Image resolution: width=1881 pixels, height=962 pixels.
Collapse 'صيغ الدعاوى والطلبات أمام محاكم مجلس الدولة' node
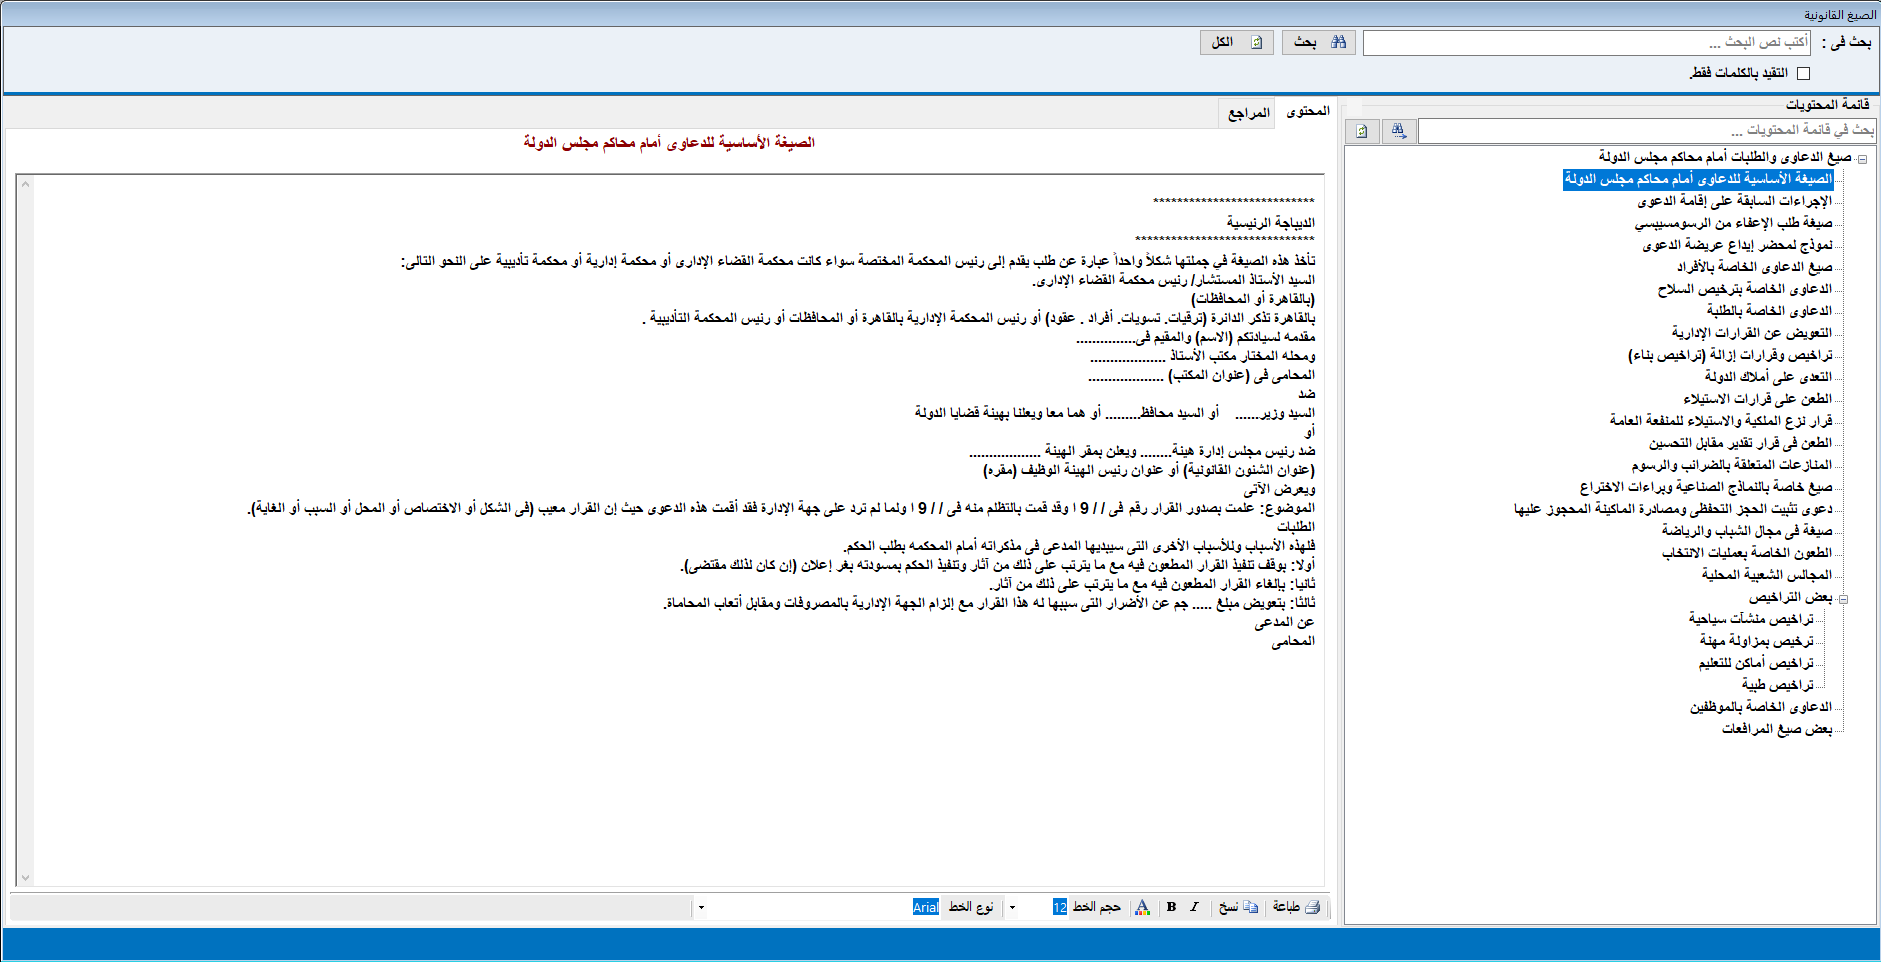[x=1862, y=158]
